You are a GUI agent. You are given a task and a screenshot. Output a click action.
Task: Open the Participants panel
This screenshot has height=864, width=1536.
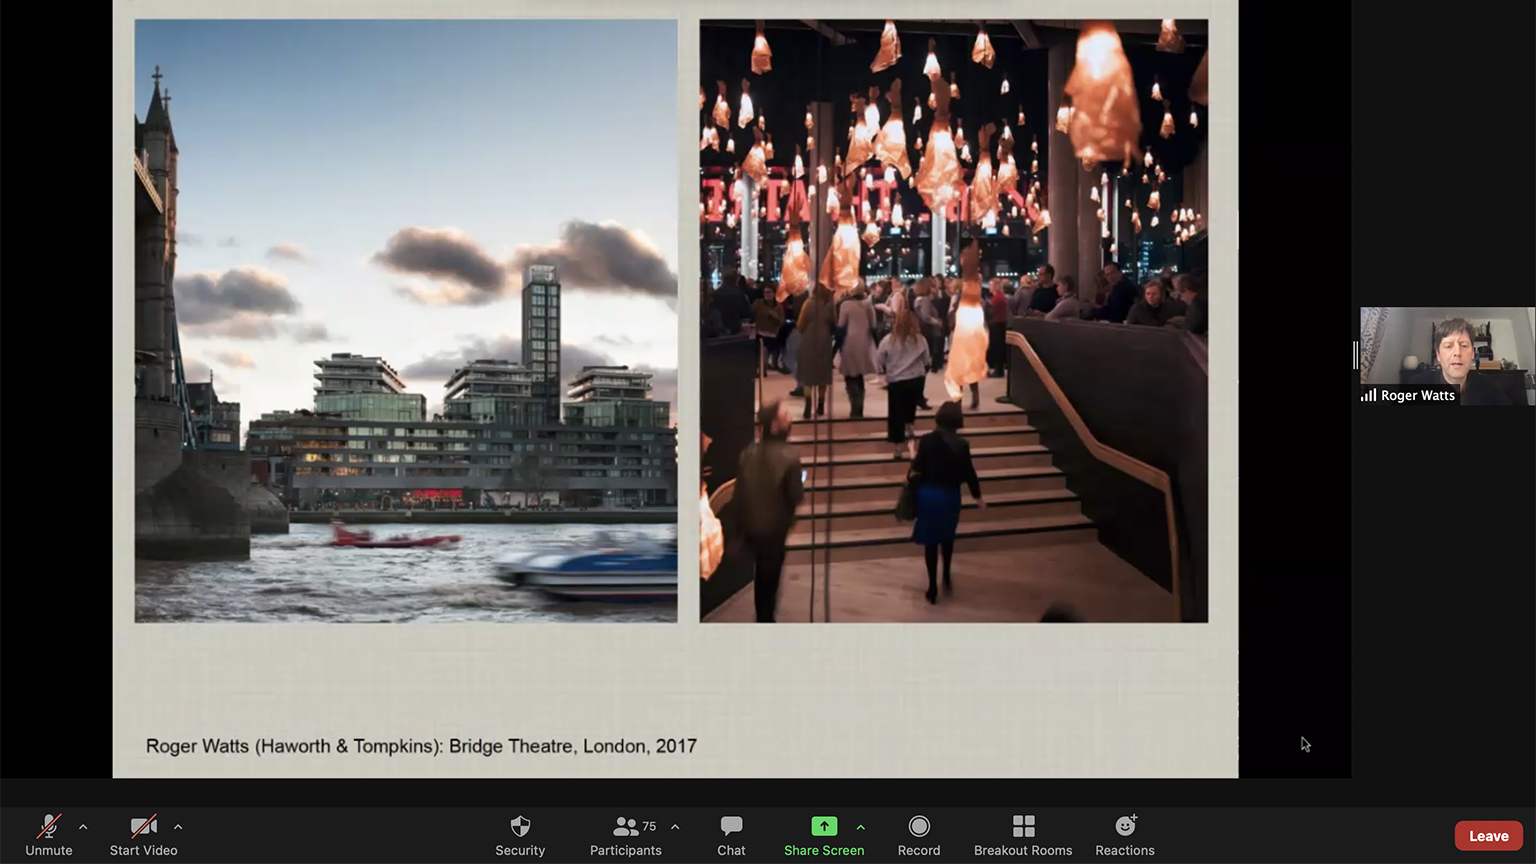coord(625,835)
